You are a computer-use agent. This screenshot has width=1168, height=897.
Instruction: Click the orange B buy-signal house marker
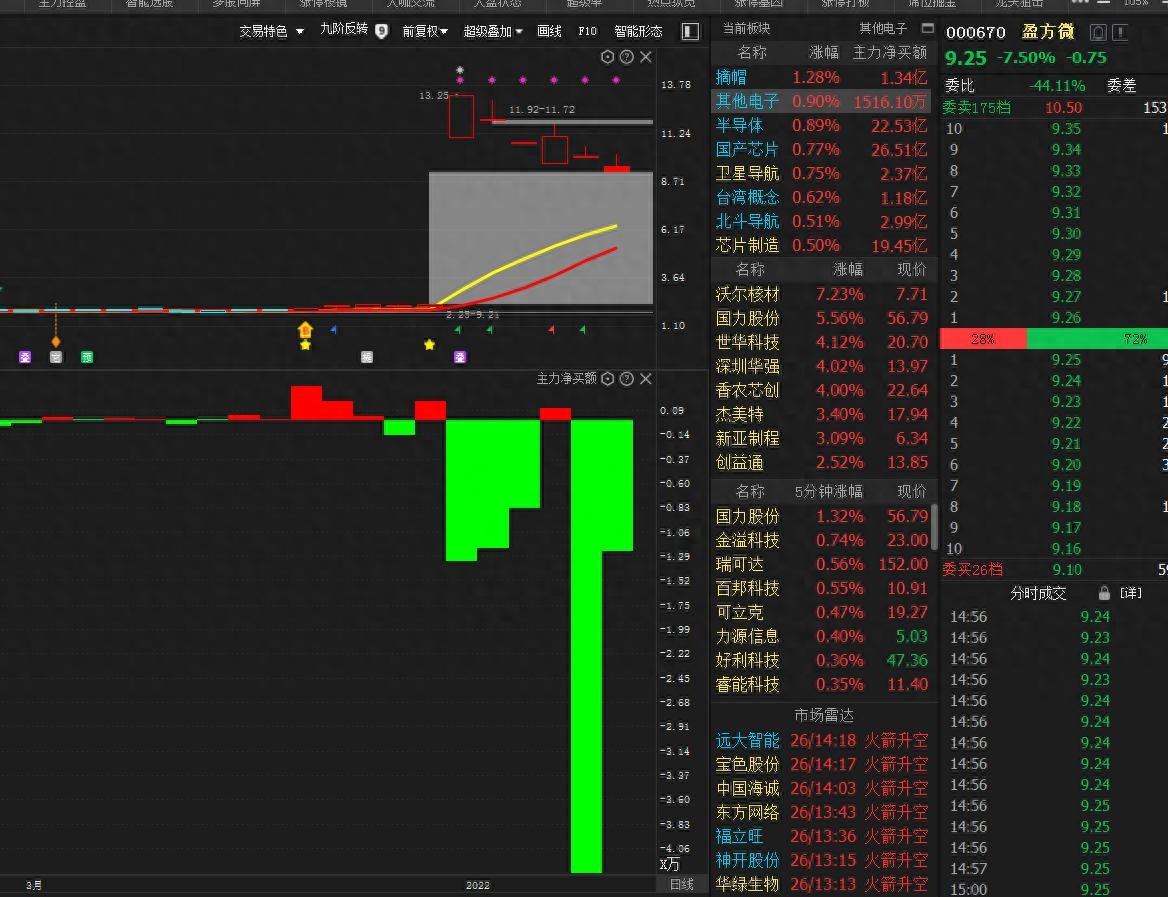pyautogui.click(x=305, y=329)
